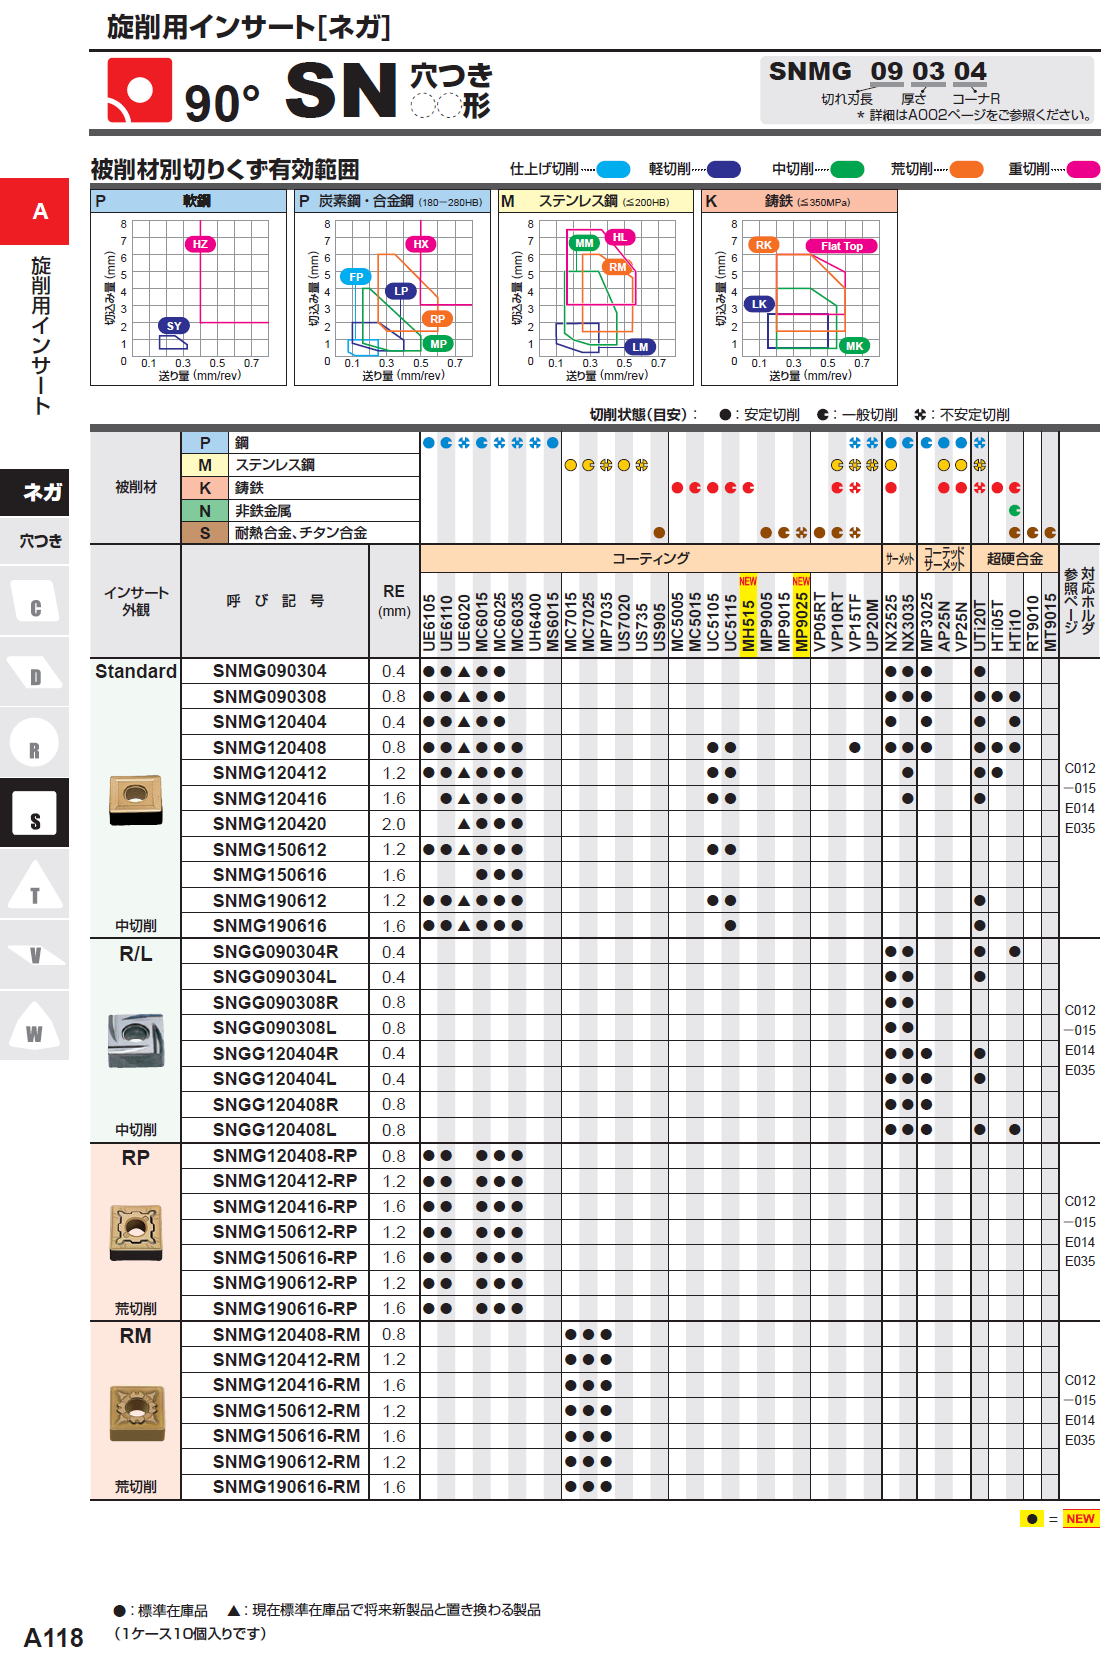
Task: Open the 穴つき side tab
Action: coord(34,541)
